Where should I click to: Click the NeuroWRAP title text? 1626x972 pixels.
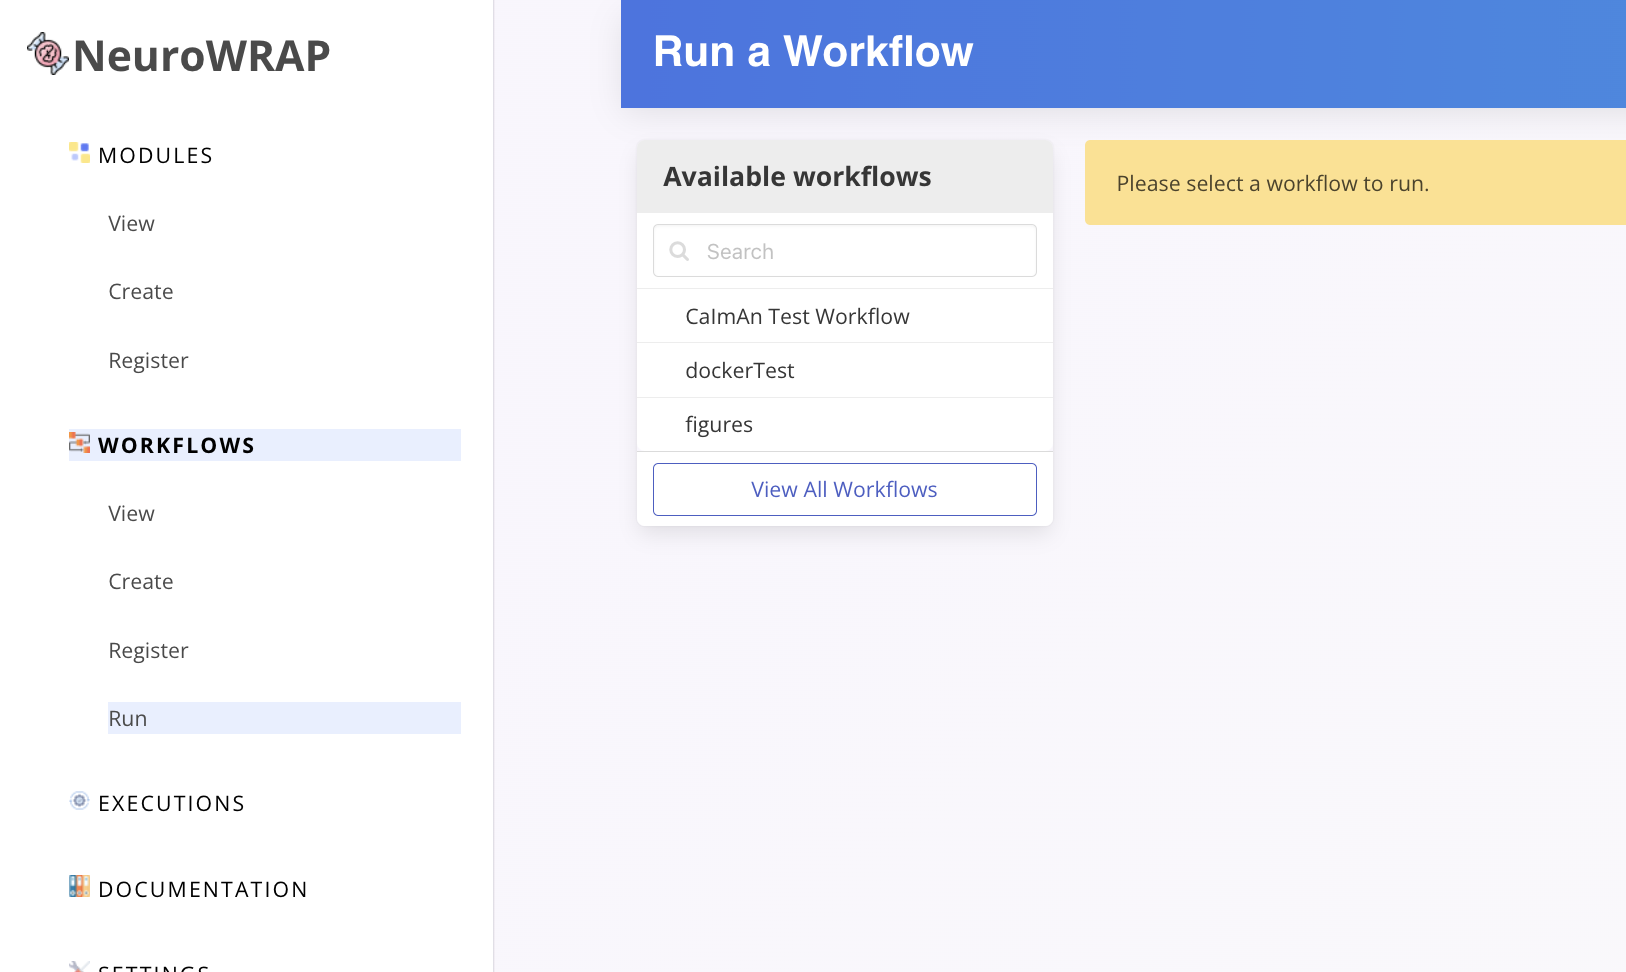[201, 56]
